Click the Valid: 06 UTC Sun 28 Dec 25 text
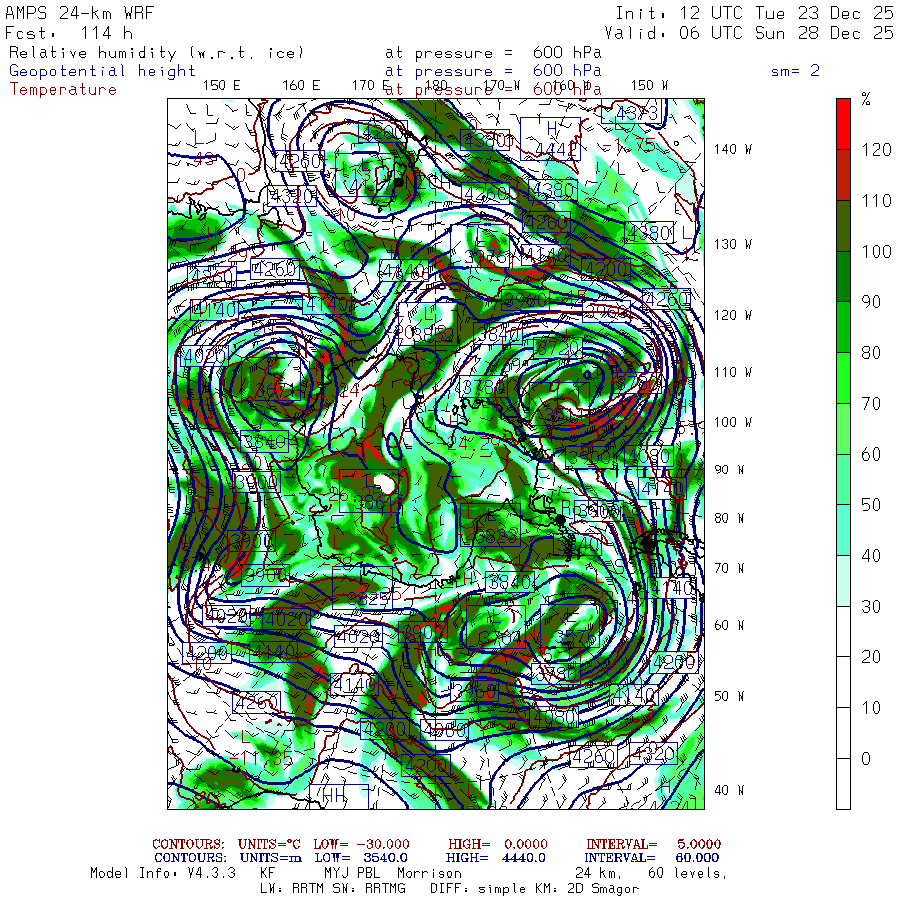 click(753, 32)
